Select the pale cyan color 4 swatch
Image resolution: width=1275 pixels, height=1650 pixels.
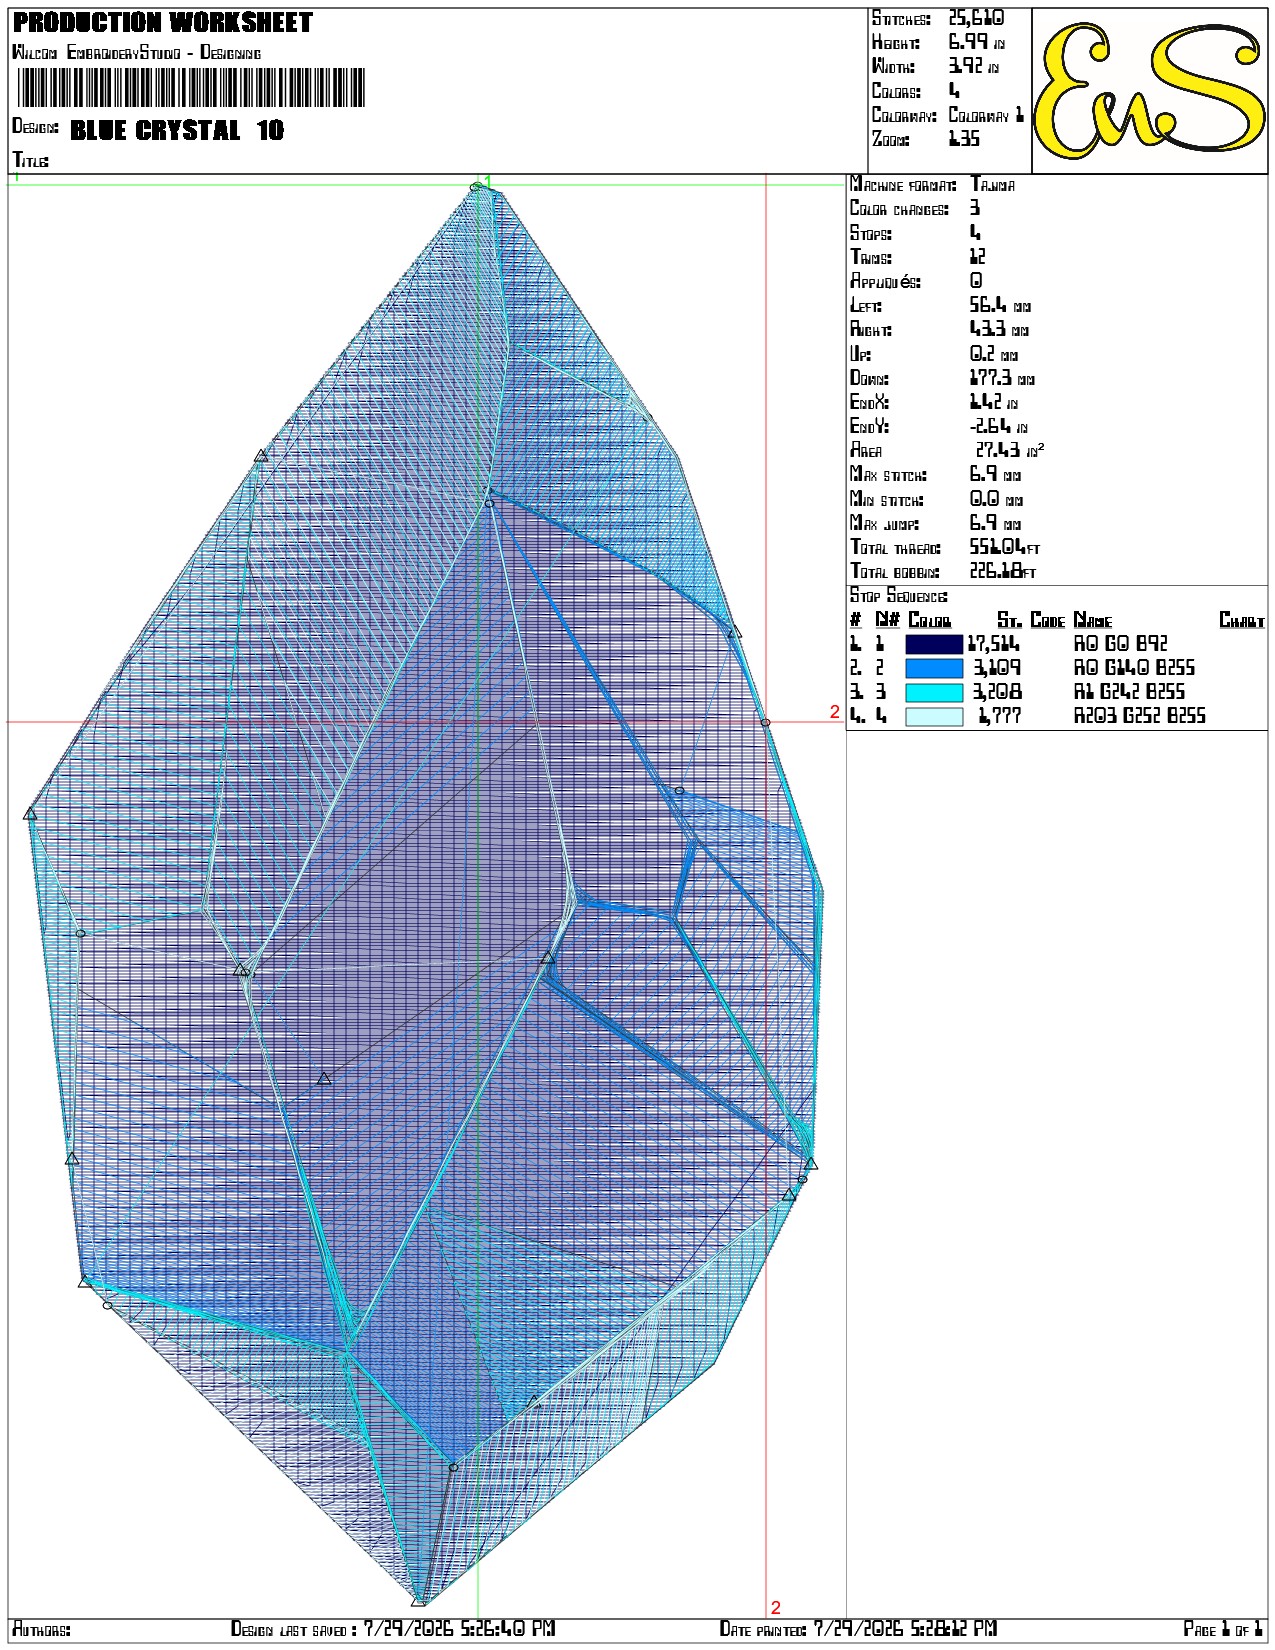[934, 716]
